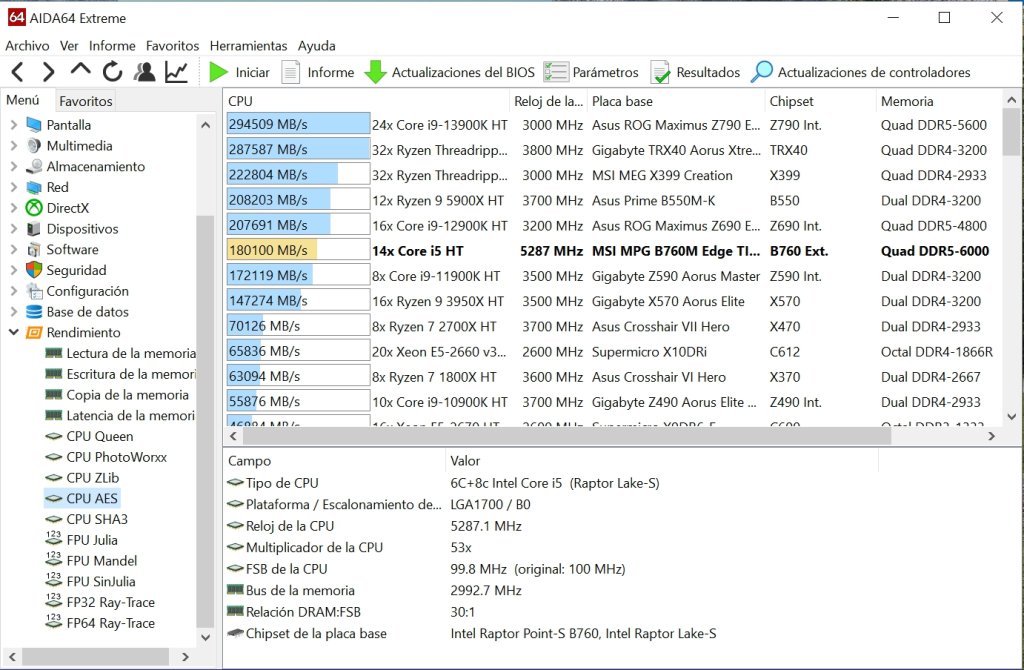
Task: Open the Informe menu
Action: click(x=112, y=46)
